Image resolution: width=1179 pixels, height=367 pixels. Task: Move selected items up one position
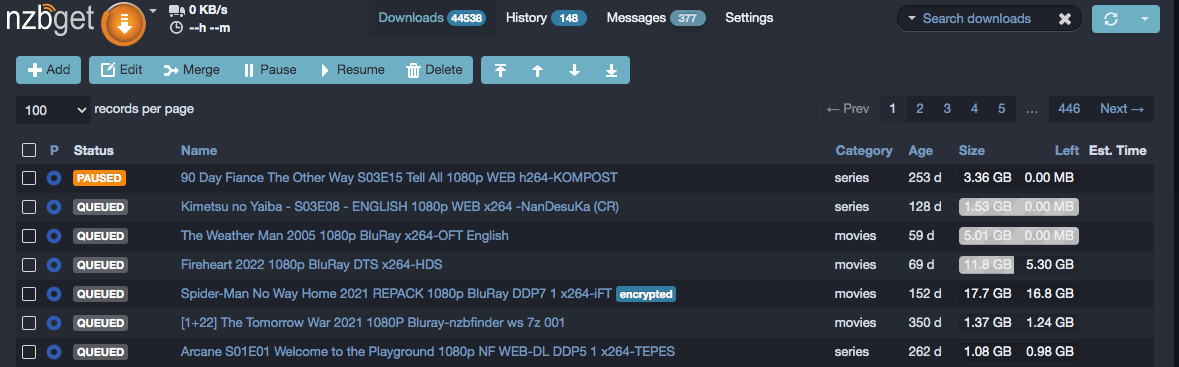coord(537,70)
